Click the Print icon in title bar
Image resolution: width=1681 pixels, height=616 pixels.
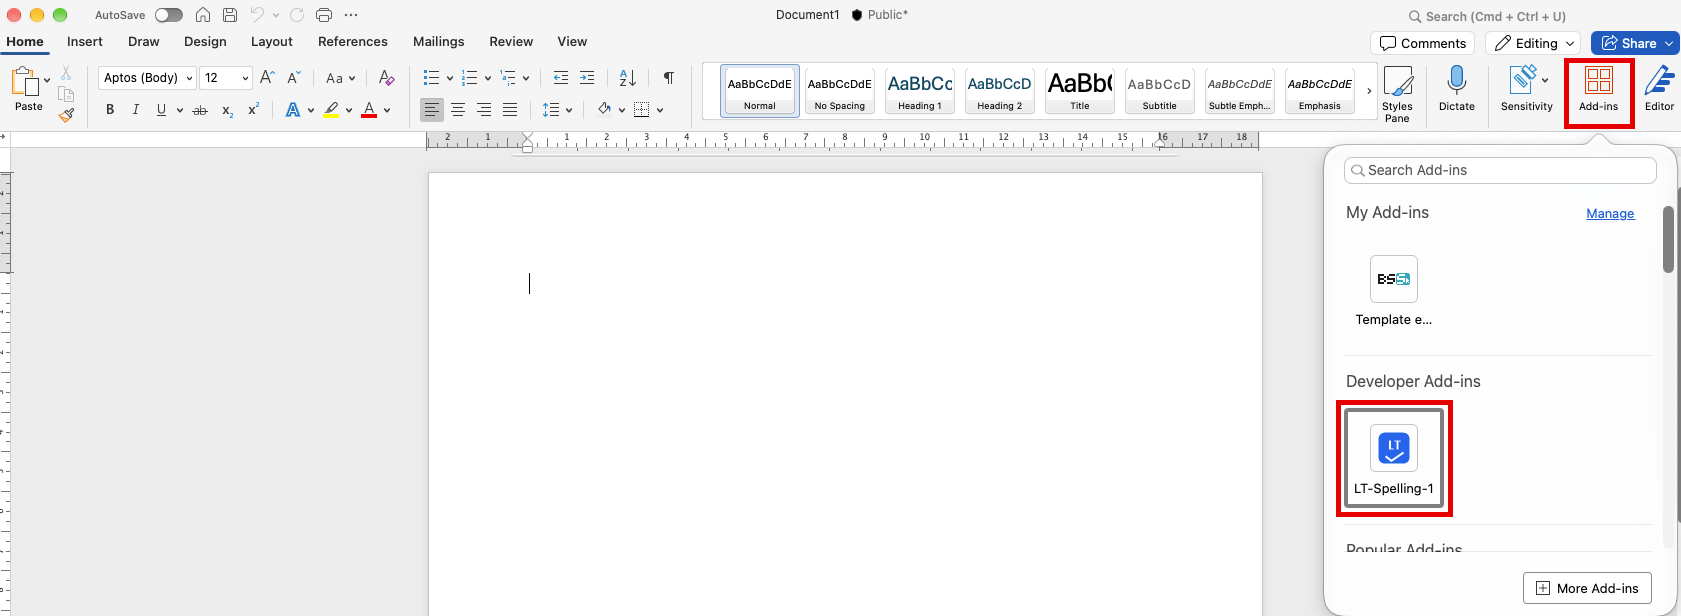(324, 15)
